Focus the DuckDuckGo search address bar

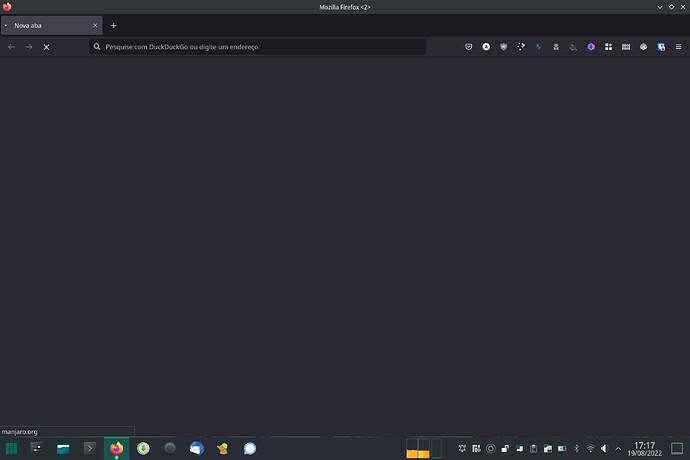click(257, 47)
